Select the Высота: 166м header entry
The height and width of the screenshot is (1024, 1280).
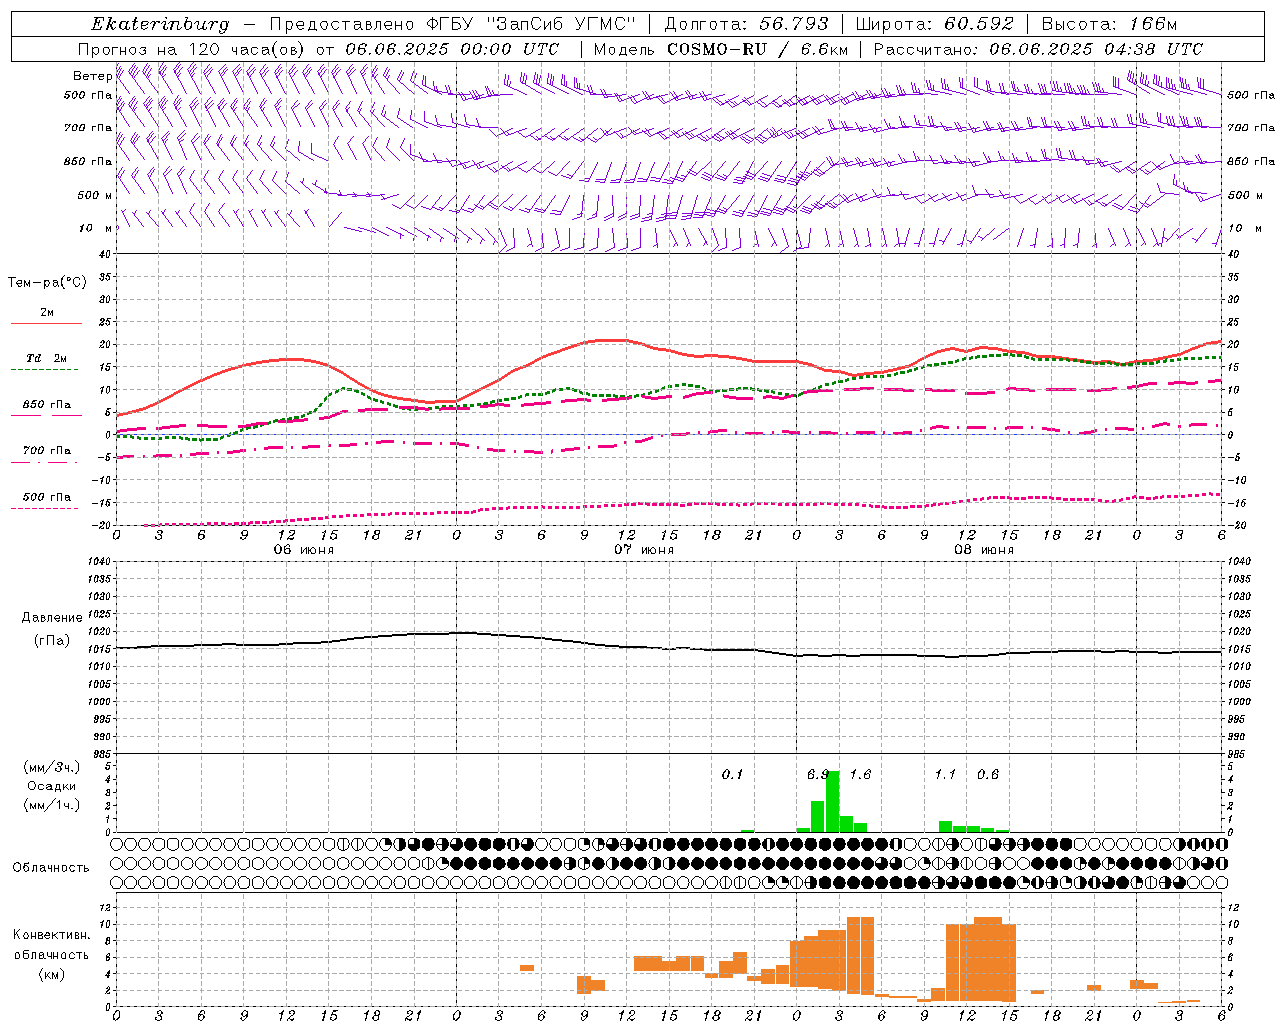[x=1110, y=23]
